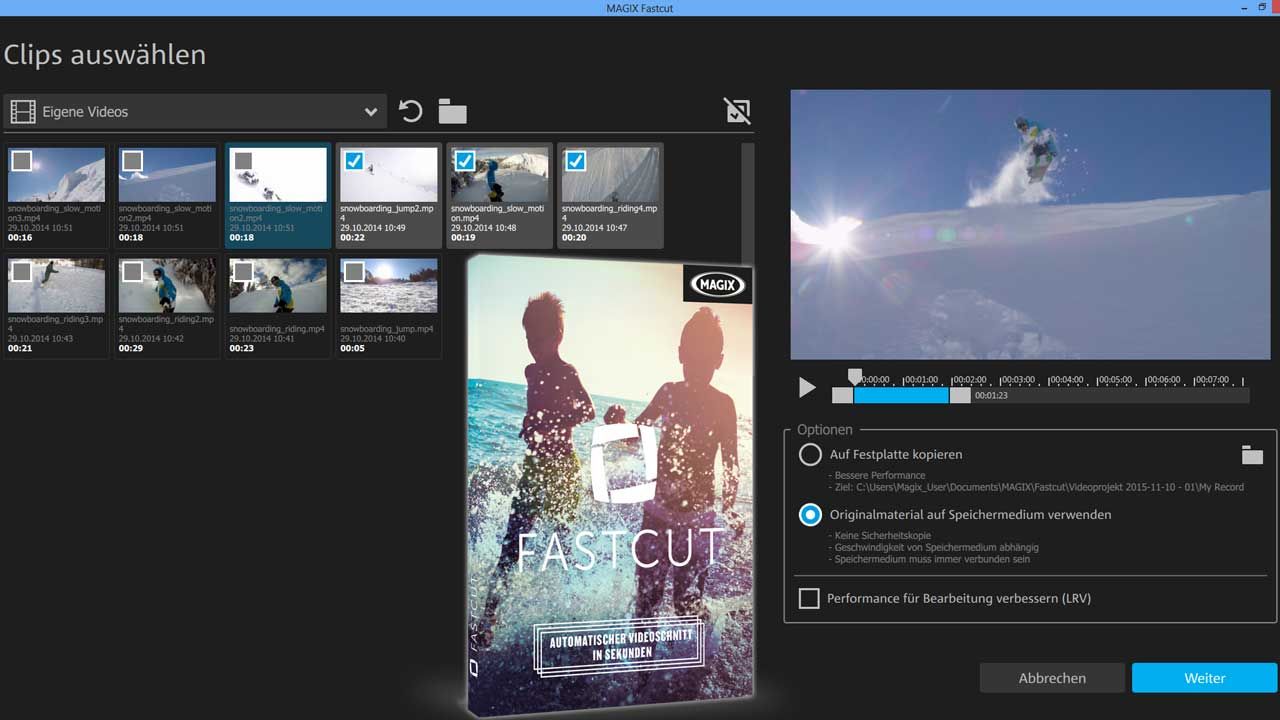Image resolution: width=1280 pixels, height=720 pixels.
Task: Click the clip list vertical scrollbar
Action: click(x=747, y=200)
